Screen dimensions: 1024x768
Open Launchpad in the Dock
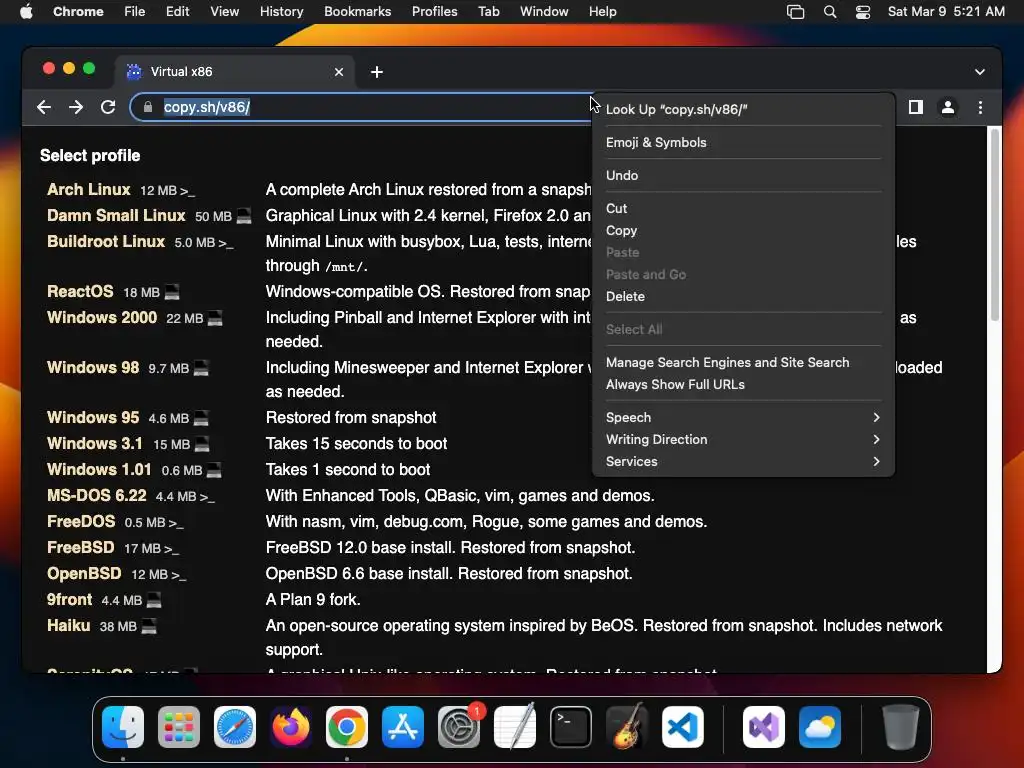[179, 727]
